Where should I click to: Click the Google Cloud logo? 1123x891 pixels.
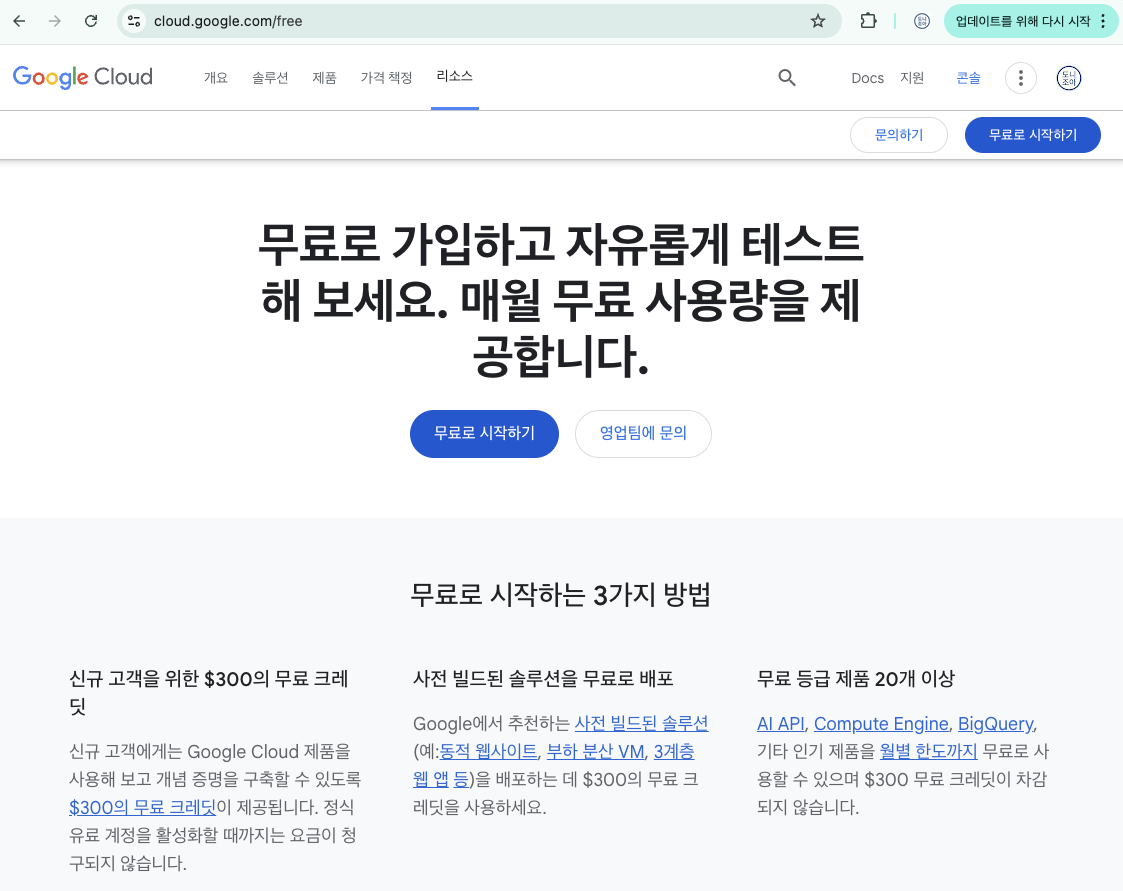click(82, 77)
